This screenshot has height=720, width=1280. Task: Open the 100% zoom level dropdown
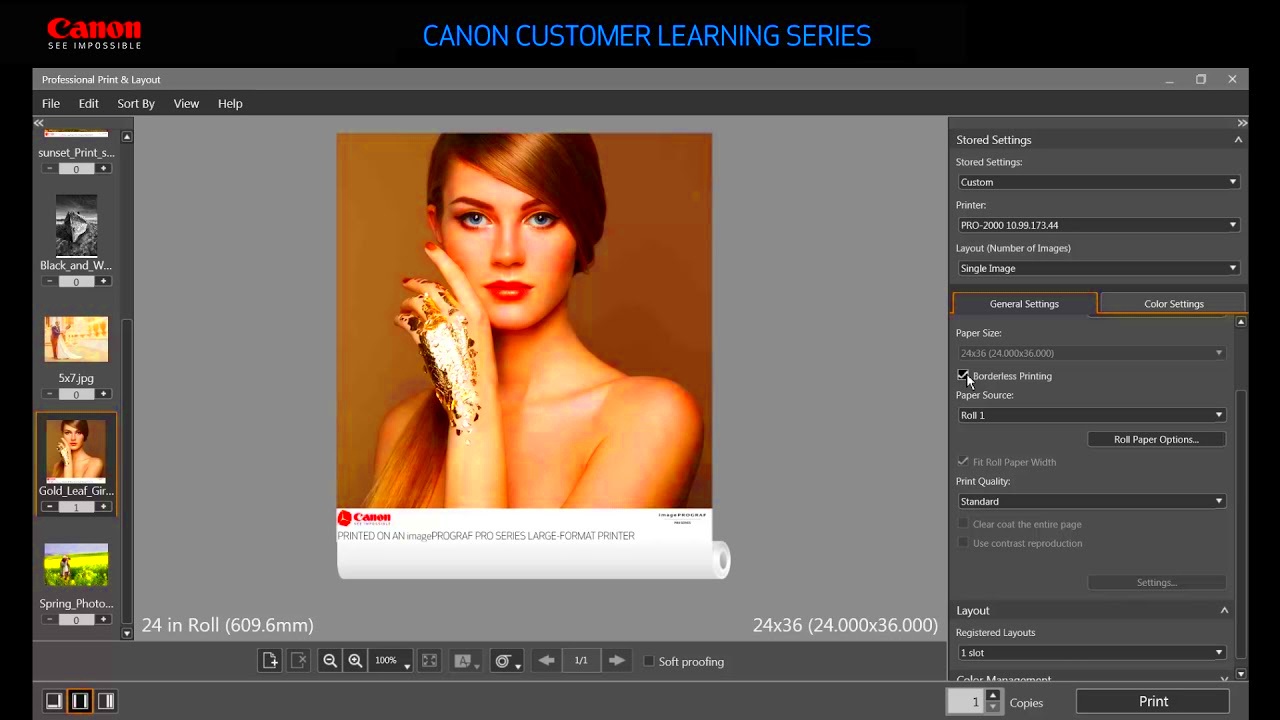click(392, 661)
